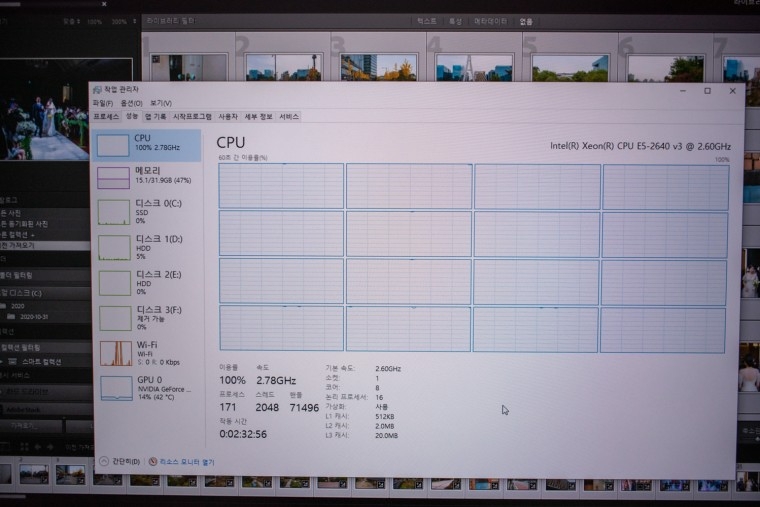Select Lightroom grid photo number 2
Screen dimensions: 760x507
(x=284, y=67)
